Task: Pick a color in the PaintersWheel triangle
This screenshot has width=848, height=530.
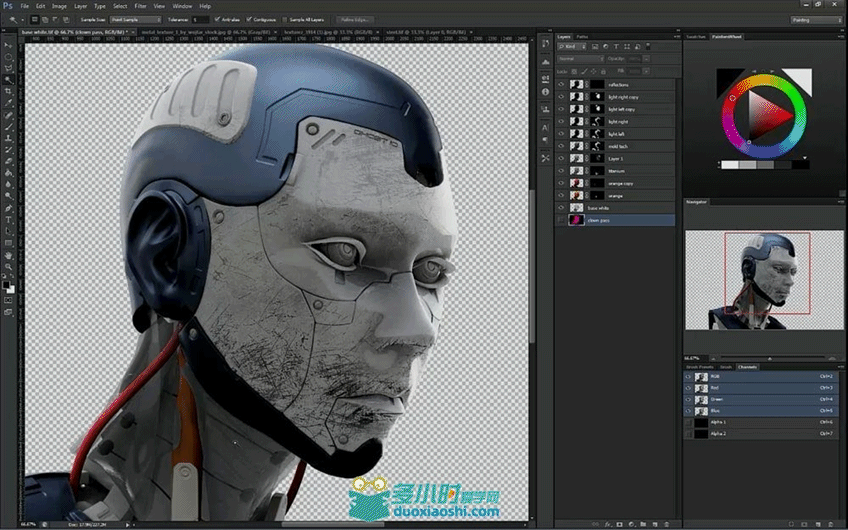Action: click(x=766, y=115)
